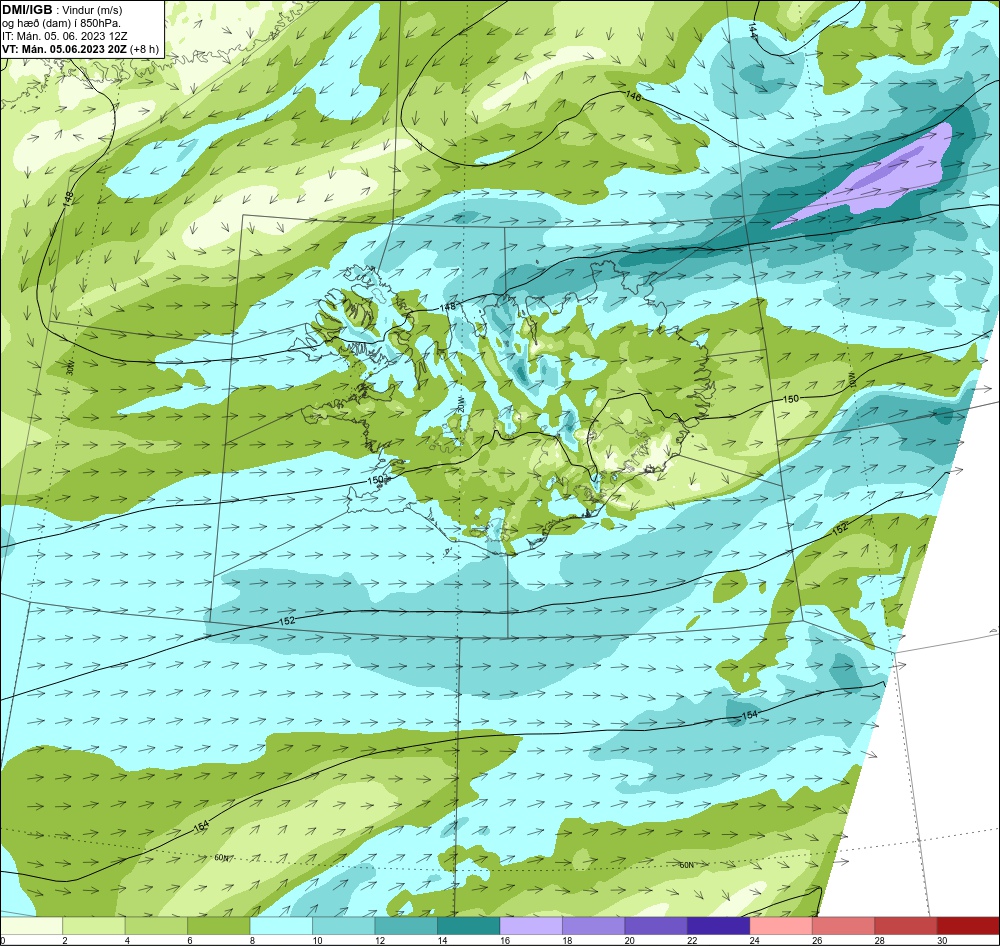Click the salmon legend swatch between 26 and 28

[844, 926]
